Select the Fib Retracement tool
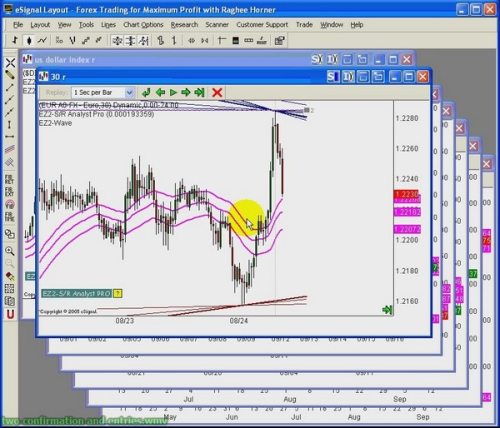 (x=9, y=179)
